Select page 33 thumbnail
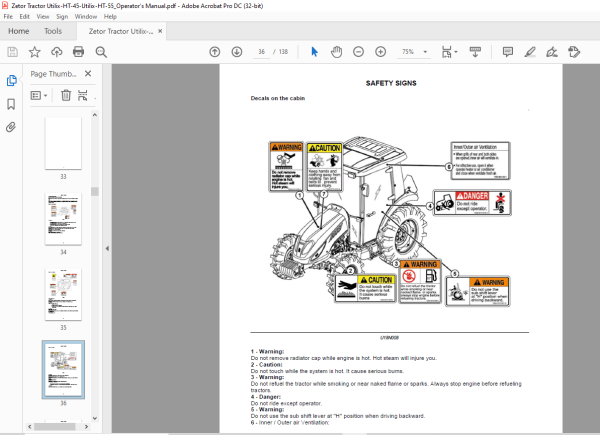 63,143
